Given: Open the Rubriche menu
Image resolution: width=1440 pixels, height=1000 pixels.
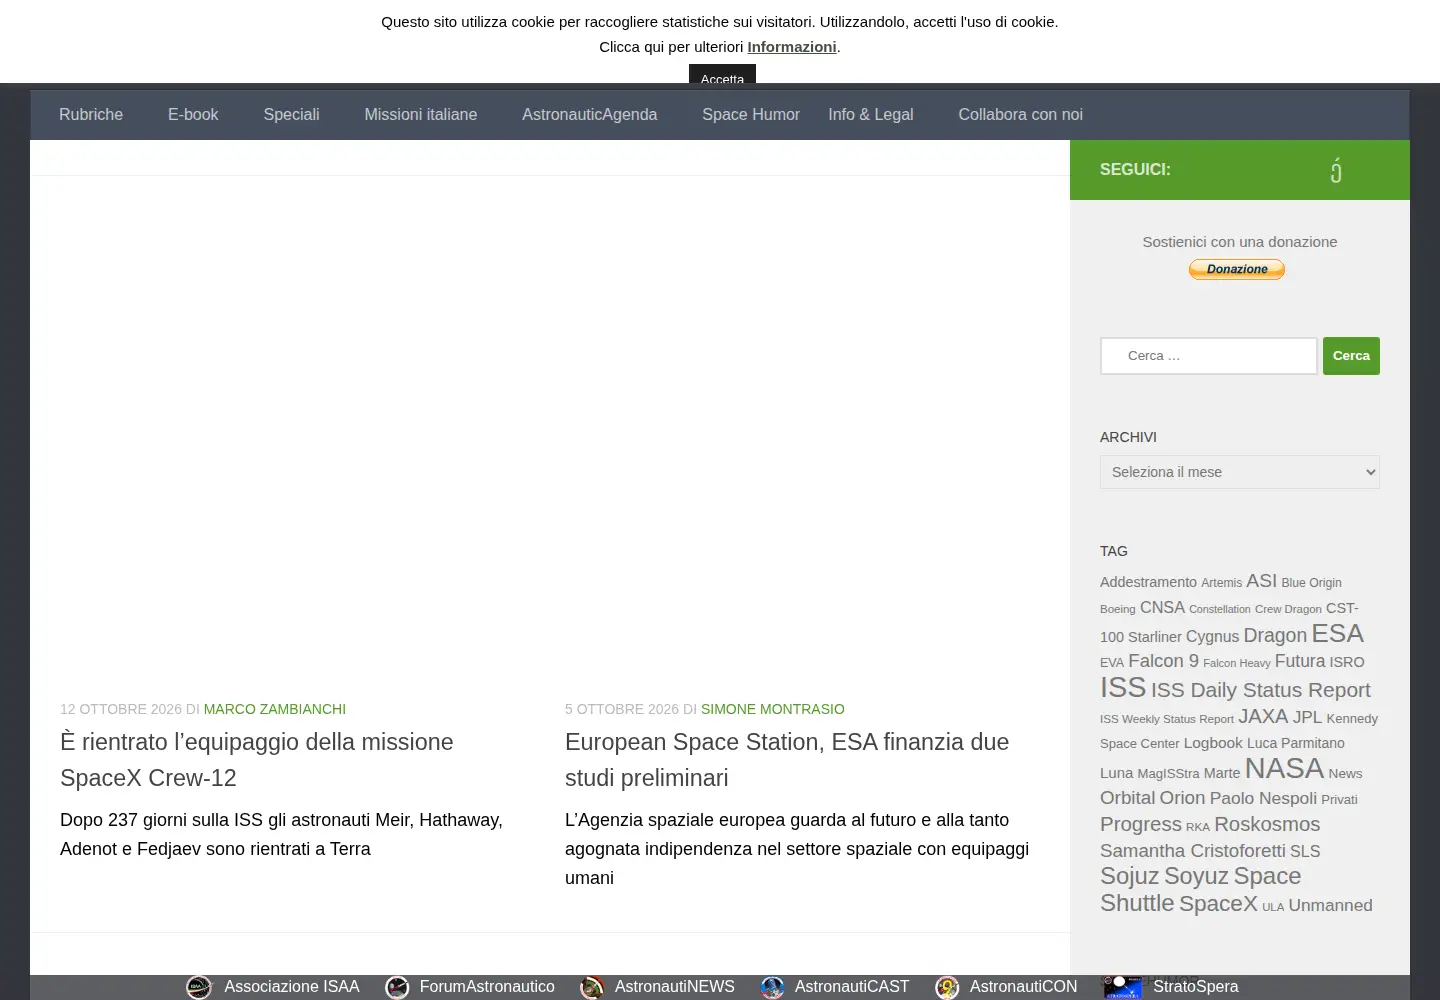Looking at the screenshot, I should tap(91, 115).
